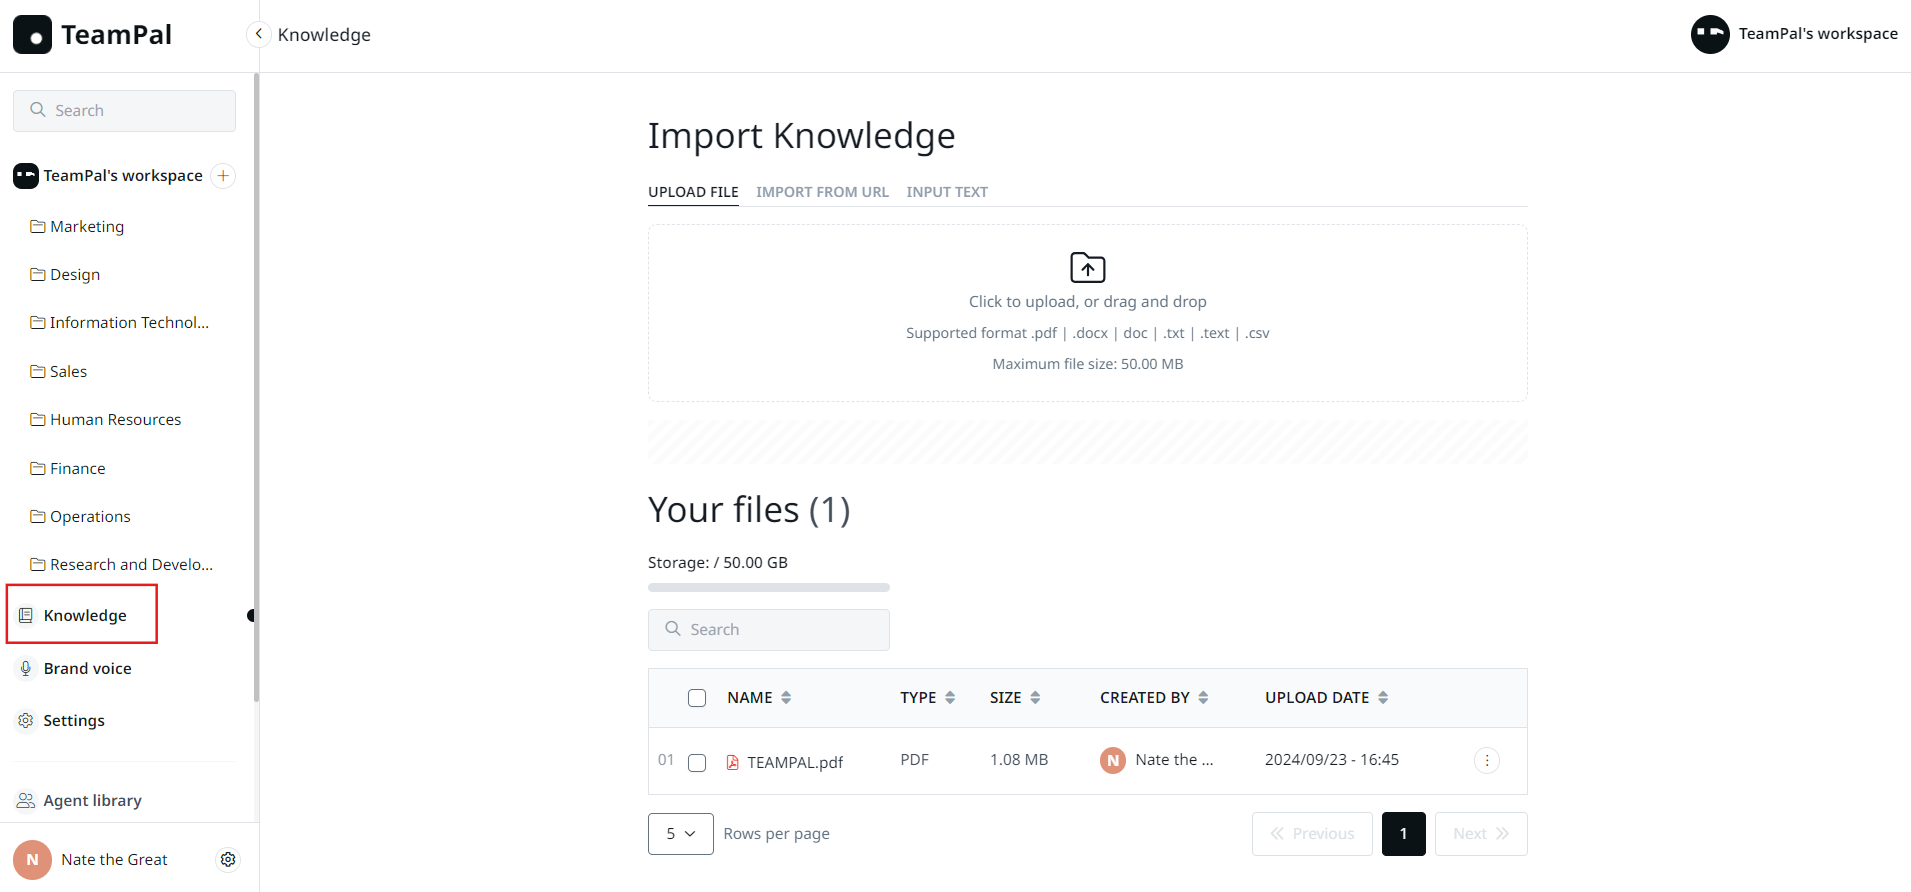Viewport: 1911px width, 892px height.
Task: Go to Brand voice page
Action: [x=87, y=669]
